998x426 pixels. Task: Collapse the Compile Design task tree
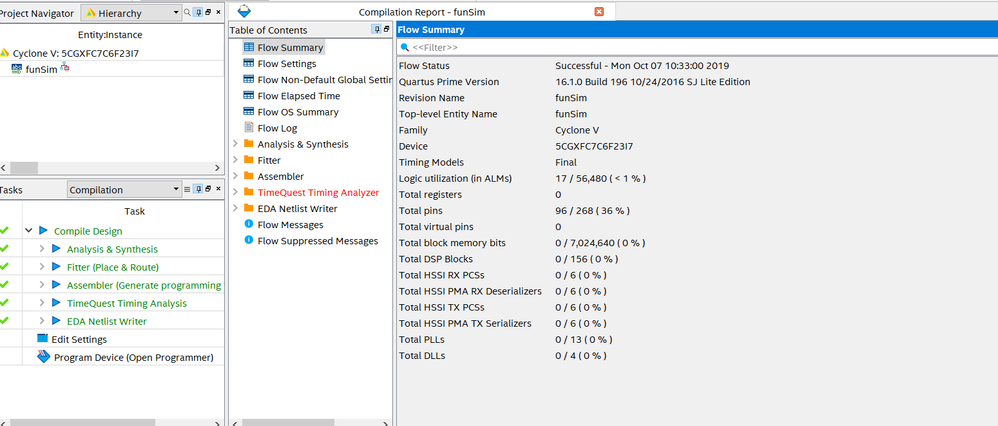point(29,231)
